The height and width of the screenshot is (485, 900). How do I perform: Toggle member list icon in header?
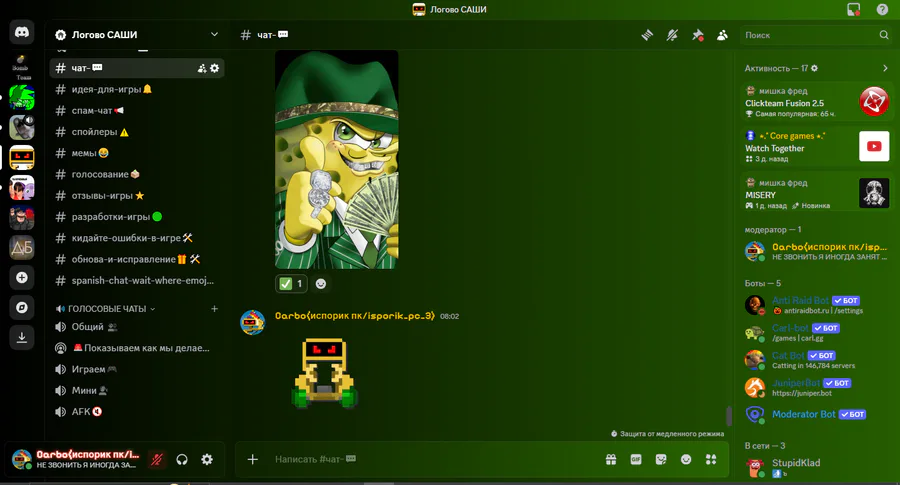(x=722, y=35)
